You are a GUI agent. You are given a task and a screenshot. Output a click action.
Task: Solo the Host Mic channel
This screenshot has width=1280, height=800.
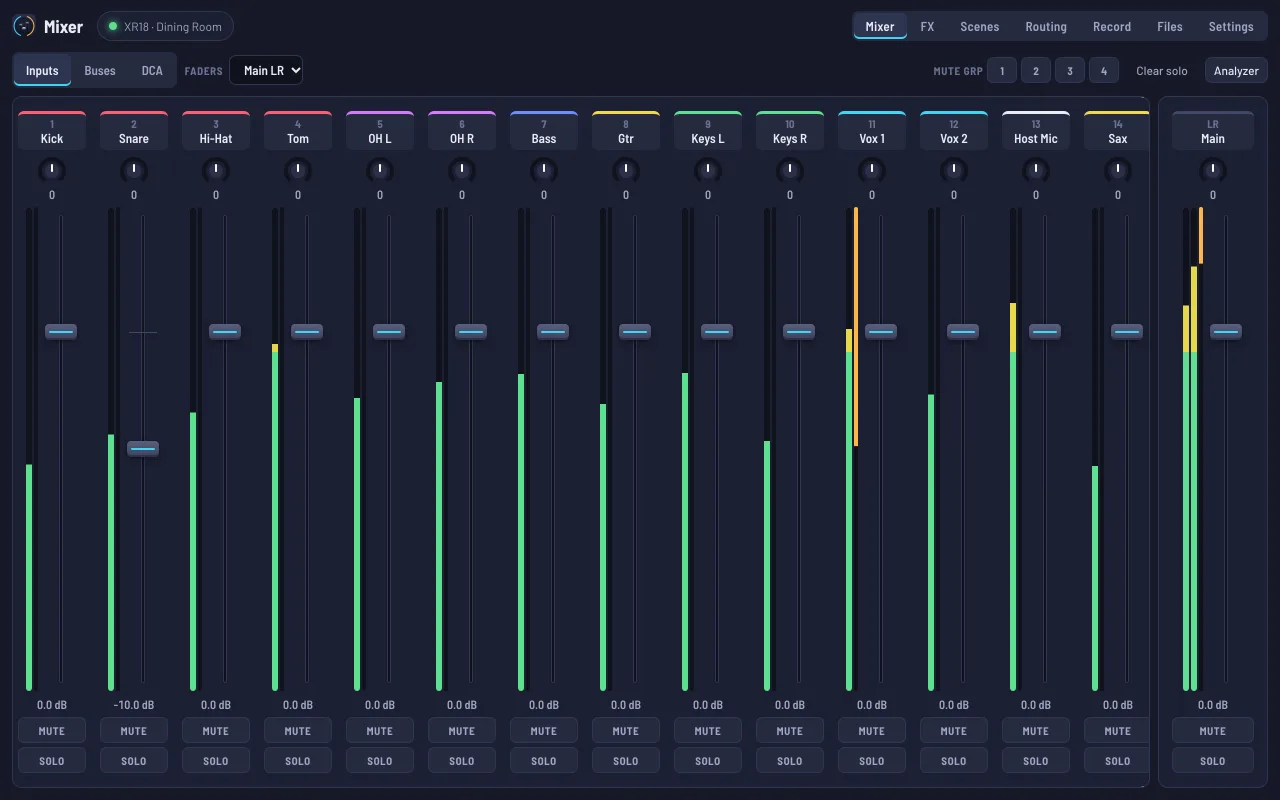[x=1036, y=761]
